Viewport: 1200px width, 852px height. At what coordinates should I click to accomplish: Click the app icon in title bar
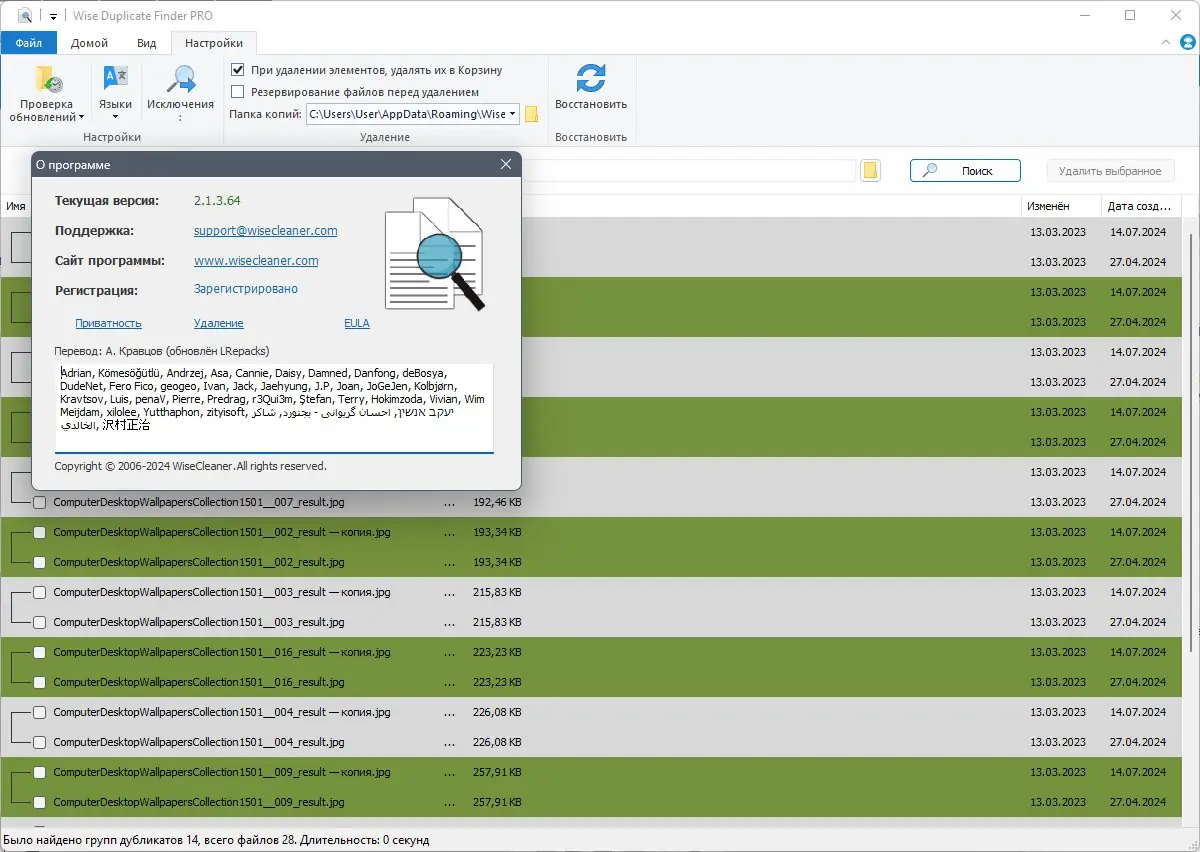click(x=26, y=15)
